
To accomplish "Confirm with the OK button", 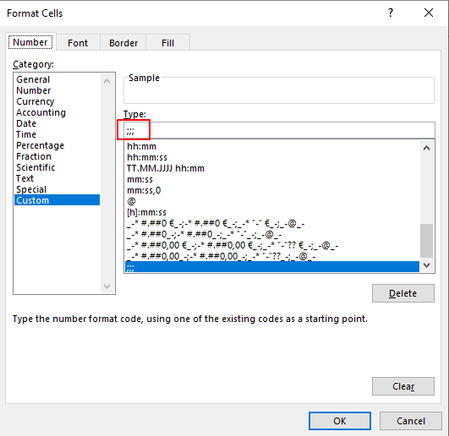I will 340,421.
